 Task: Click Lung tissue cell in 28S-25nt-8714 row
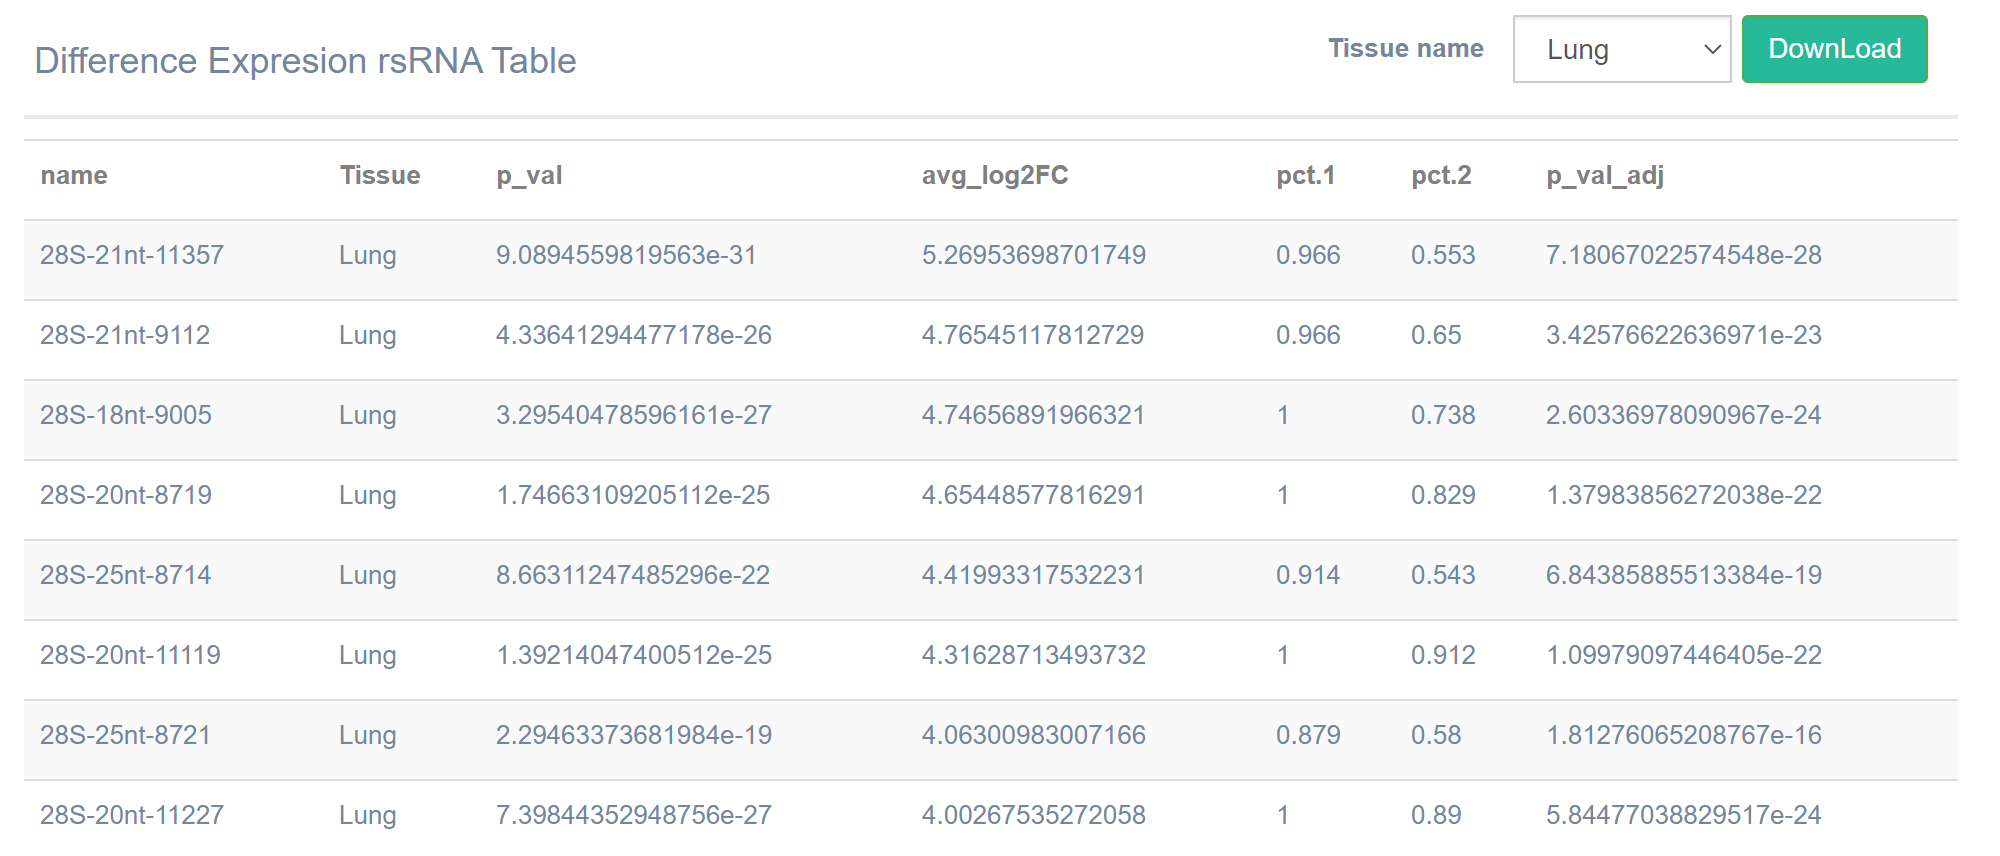(x=368, y=576)
